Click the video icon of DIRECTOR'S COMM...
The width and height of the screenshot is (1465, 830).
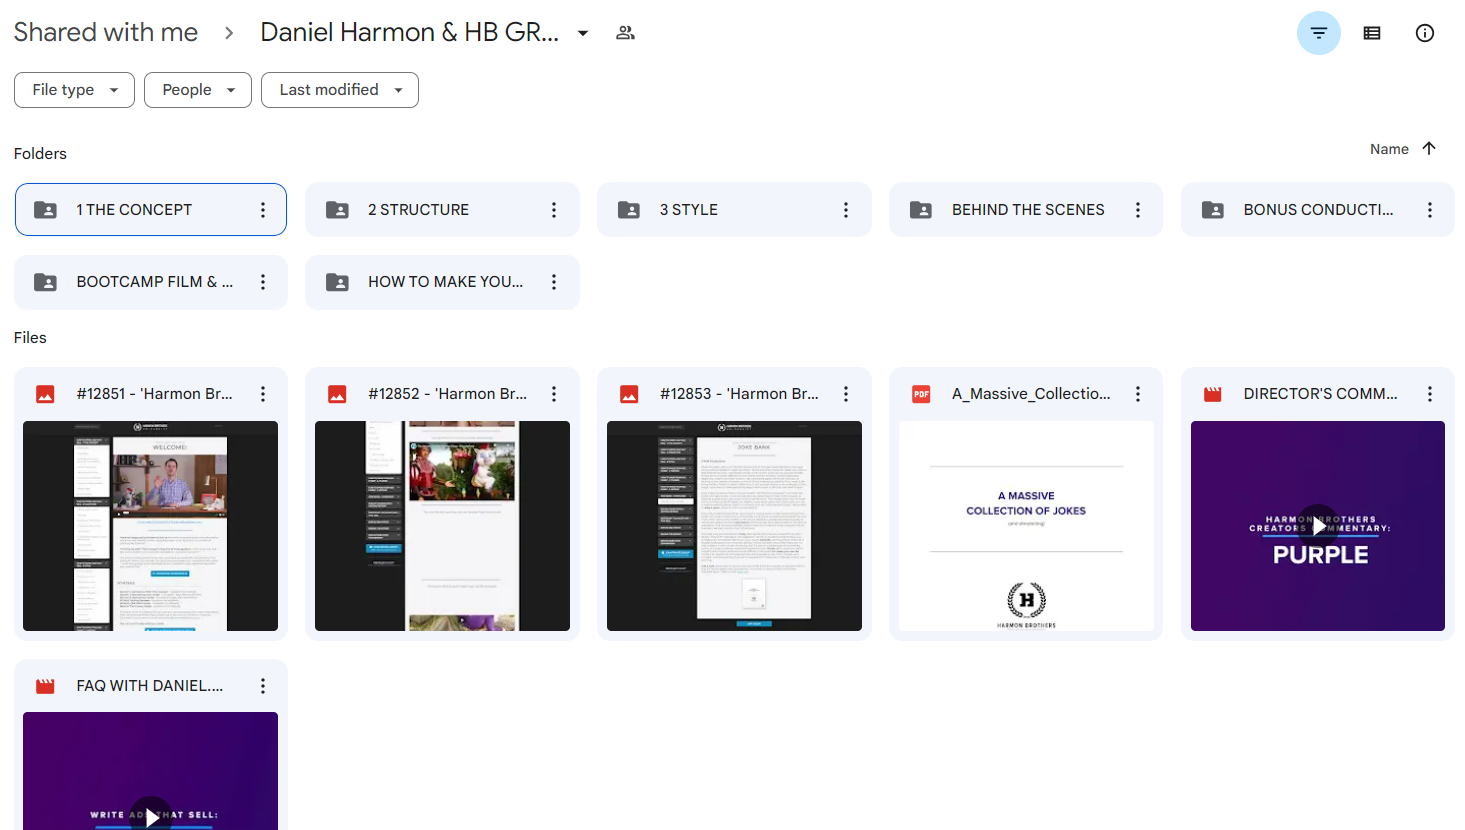pos(1213,394)
